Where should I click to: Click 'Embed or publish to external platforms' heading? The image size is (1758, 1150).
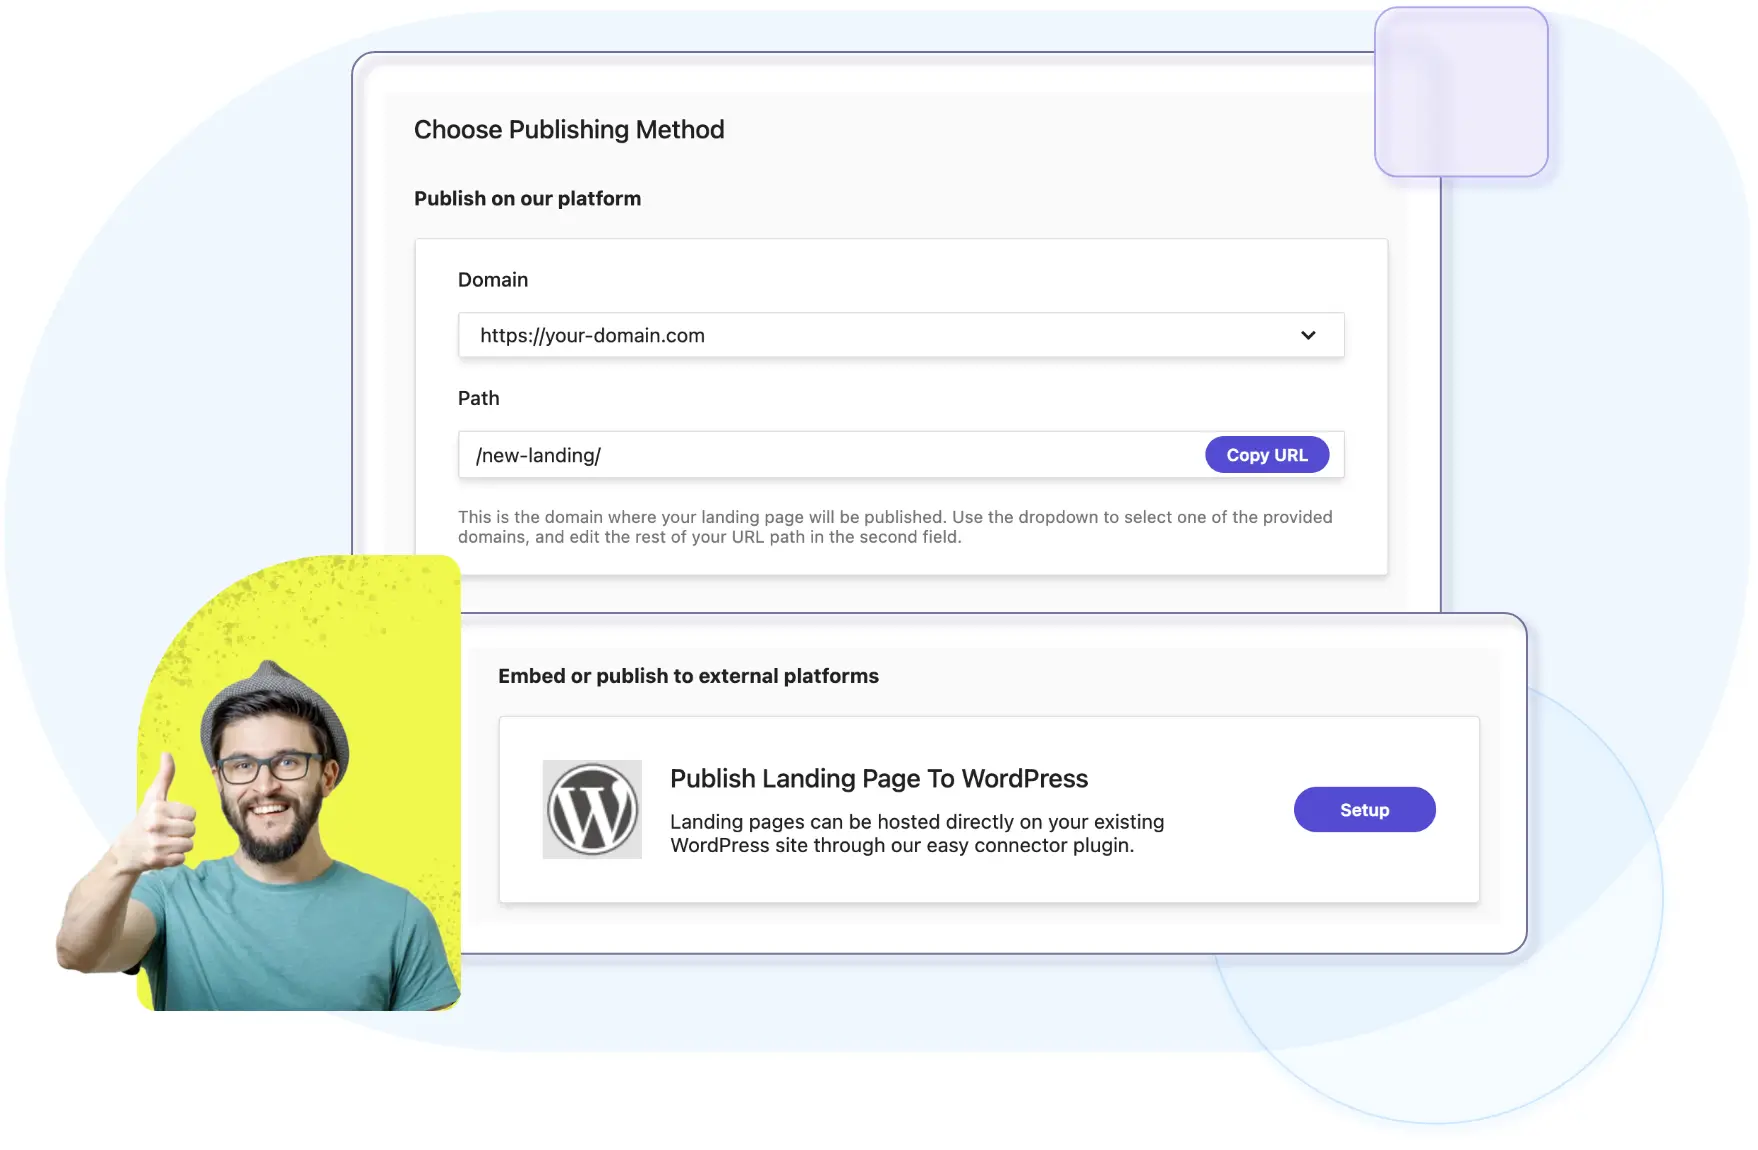coord(688,676)
